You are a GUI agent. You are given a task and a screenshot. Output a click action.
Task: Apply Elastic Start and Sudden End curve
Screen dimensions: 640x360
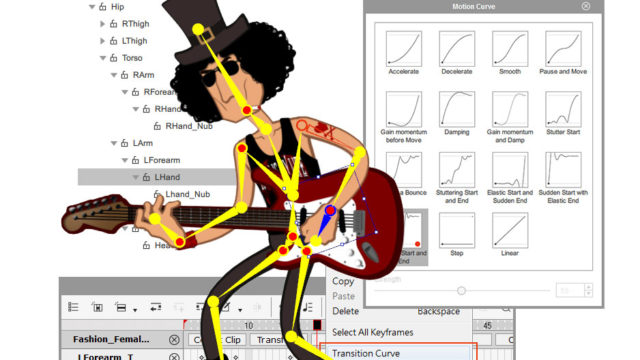point(510,170)
